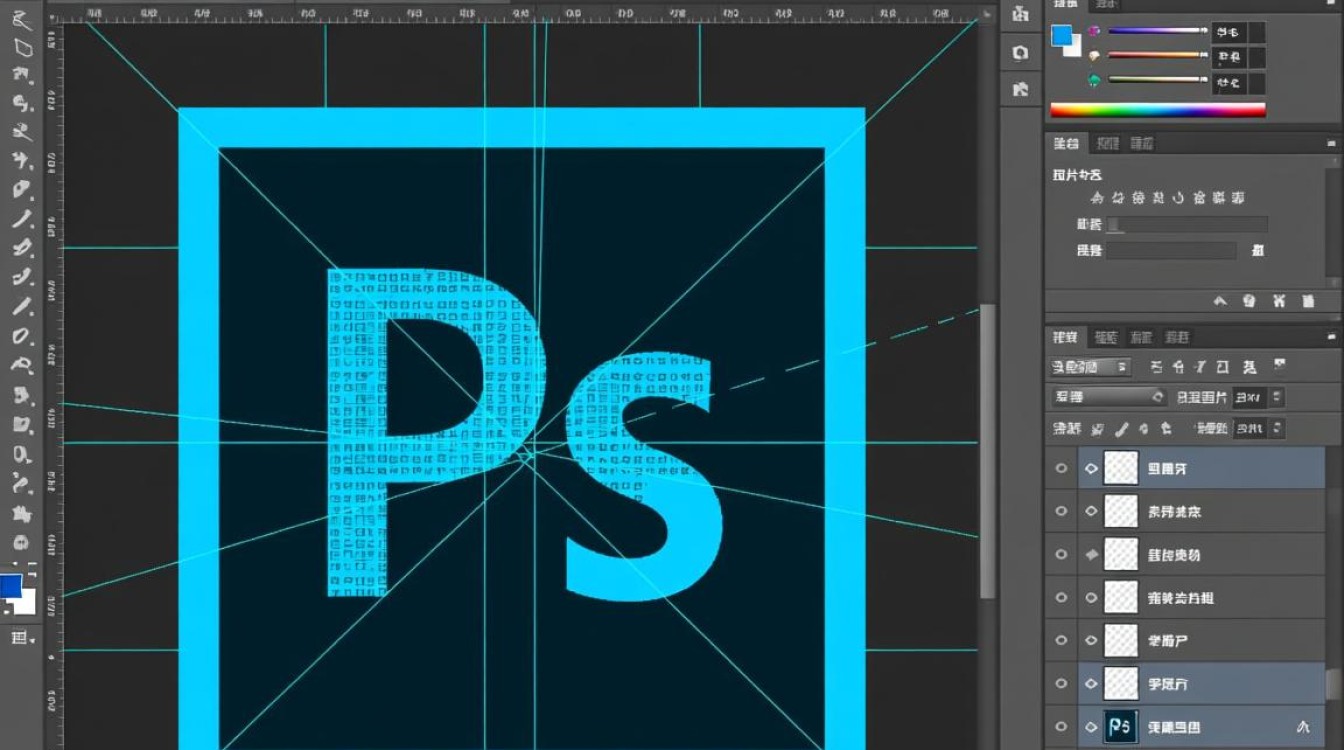Switch to the first tab of the Layers panel
Image resolution: width=1344 pixels, height=750 pixels.
[x=1067, y=337]
